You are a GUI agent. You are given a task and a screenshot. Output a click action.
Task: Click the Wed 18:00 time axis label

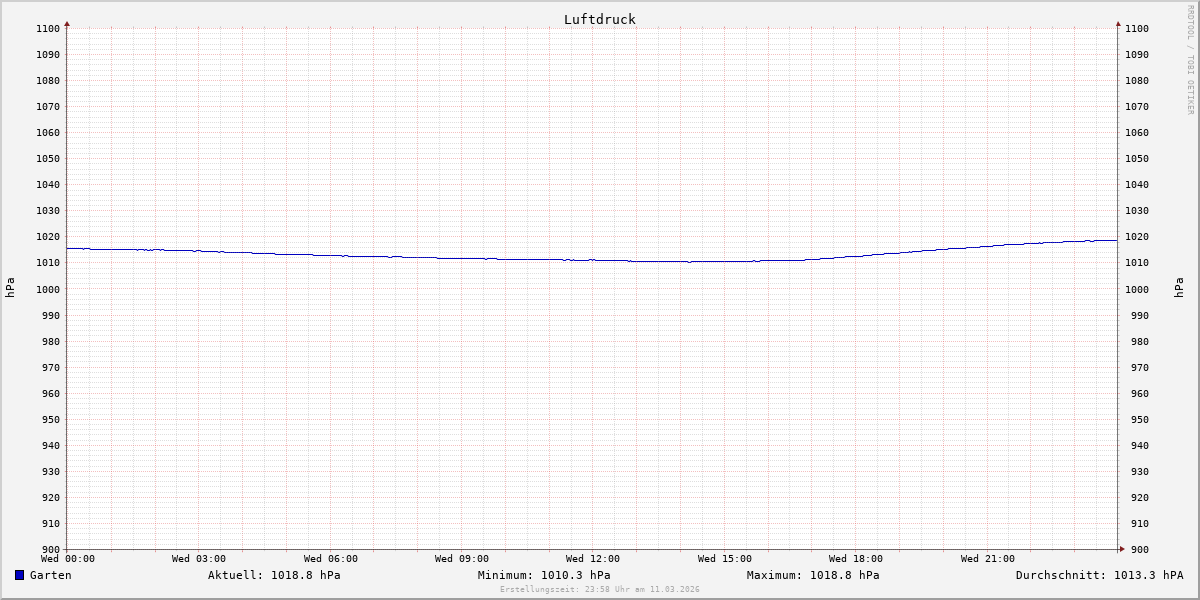pyautogui.click(x=856, y=559)
